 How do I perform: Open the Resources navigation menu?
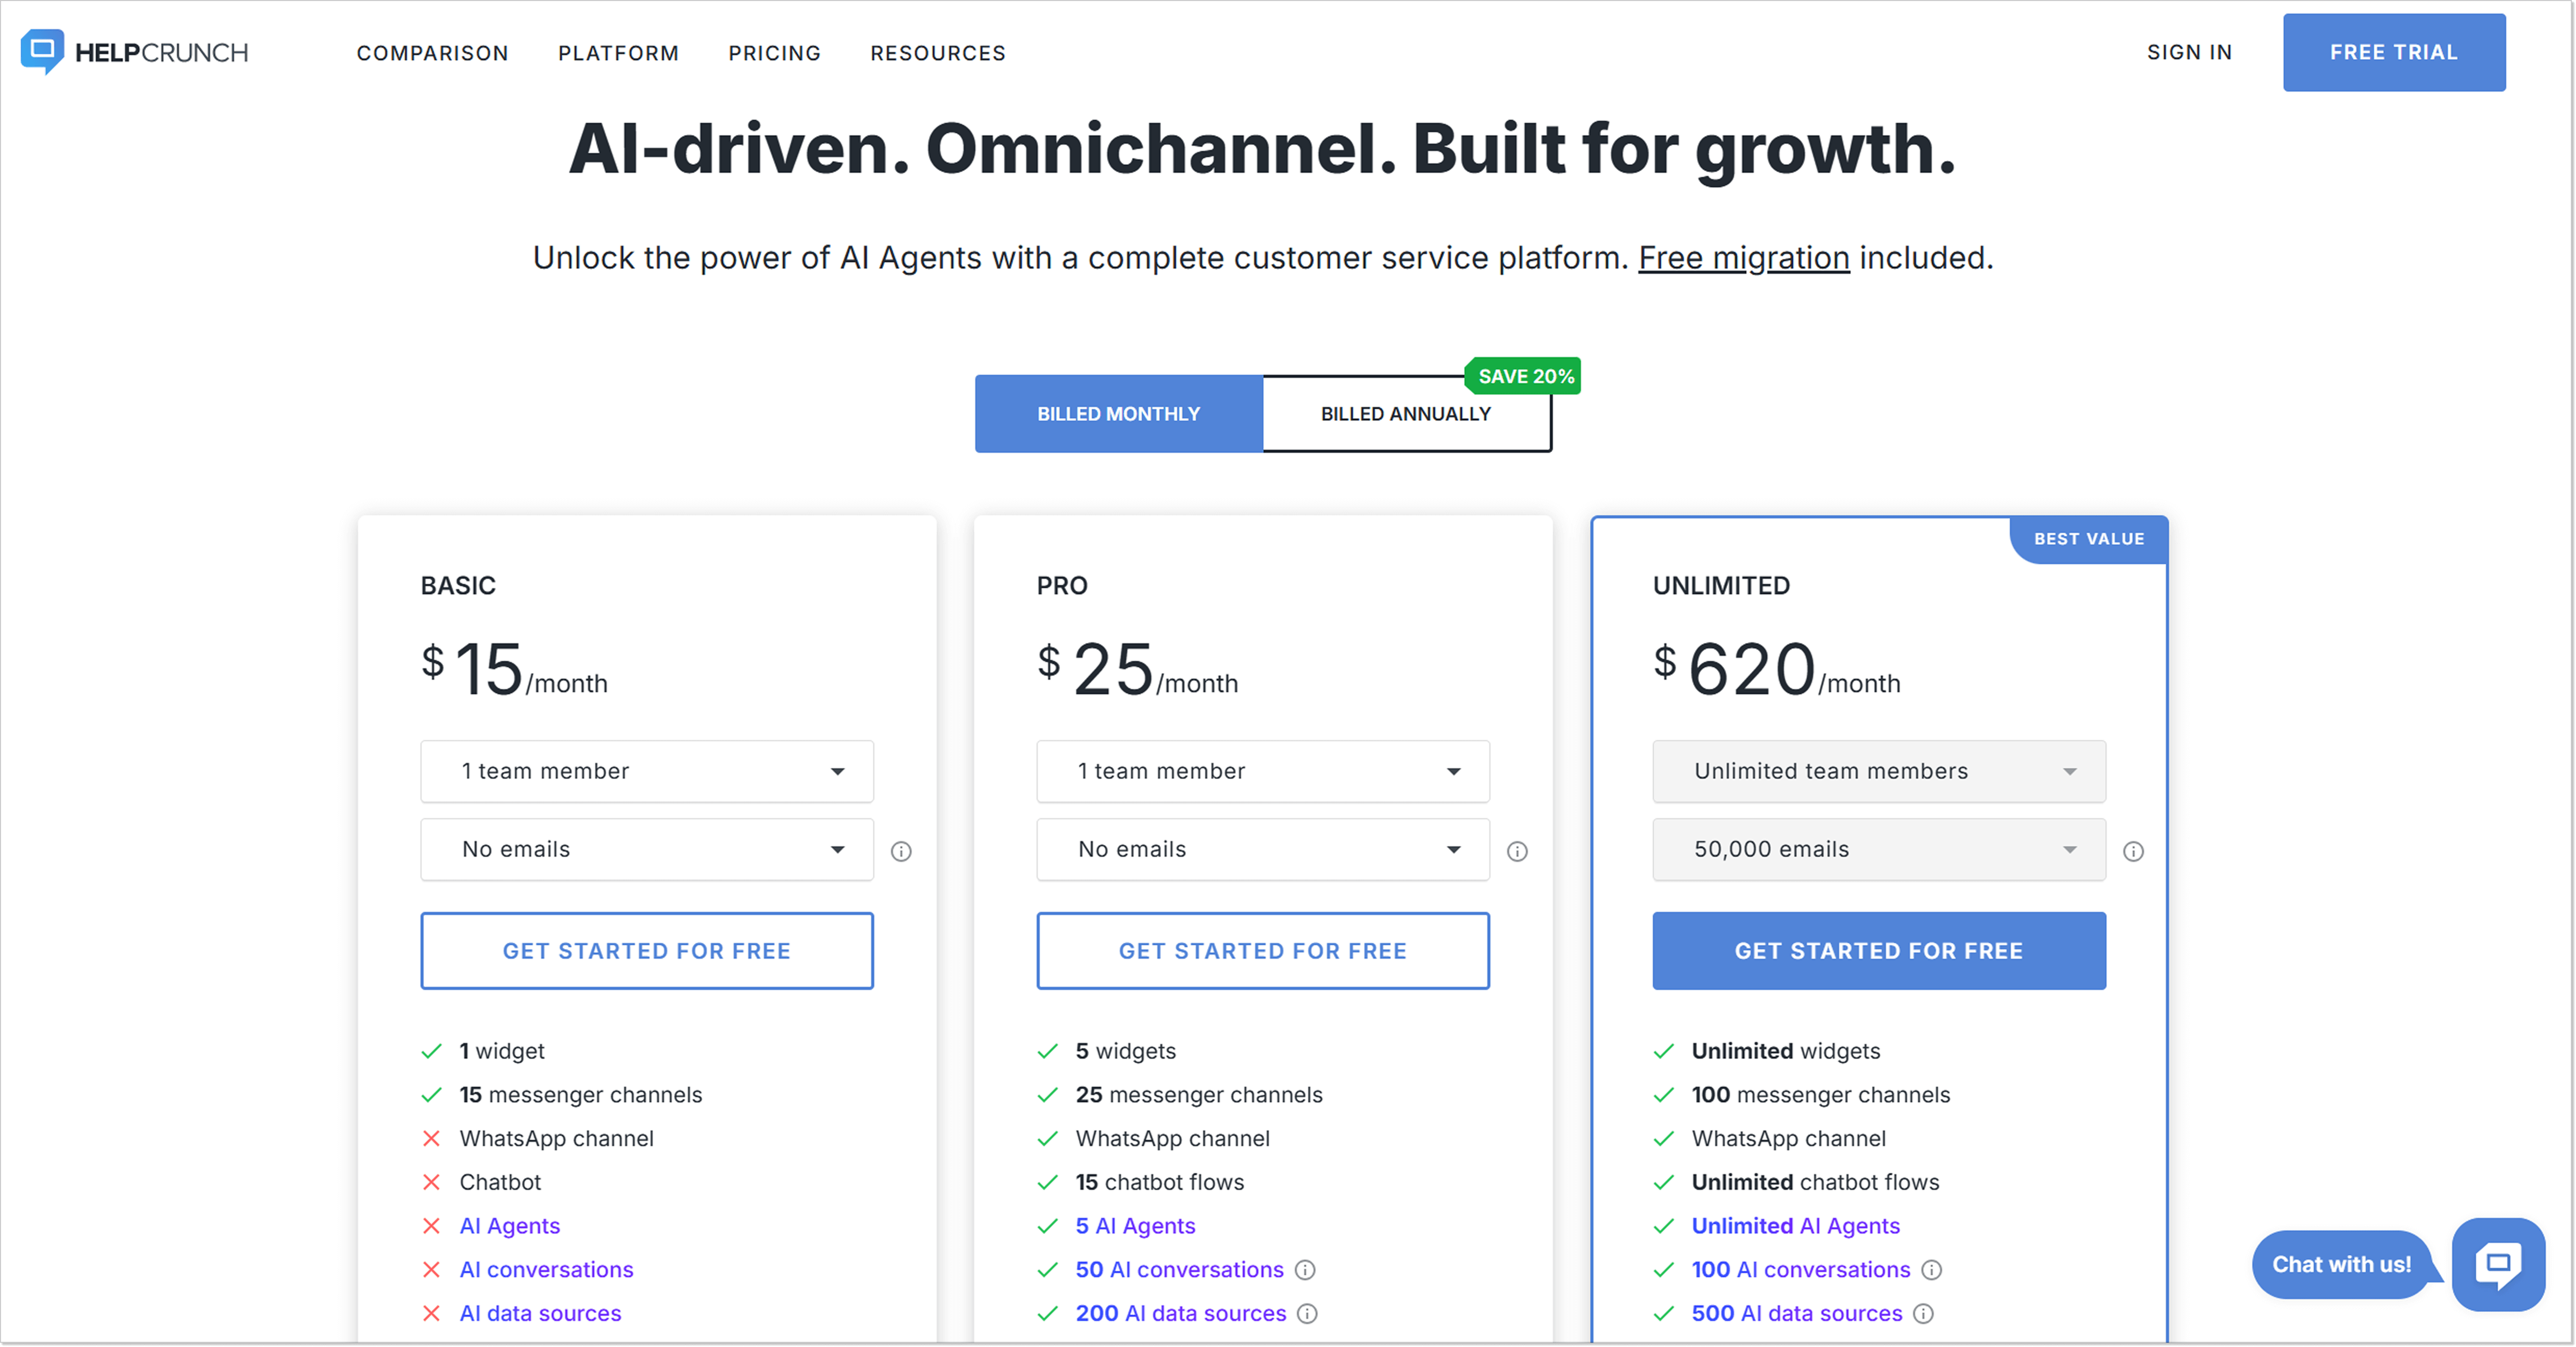937,53
